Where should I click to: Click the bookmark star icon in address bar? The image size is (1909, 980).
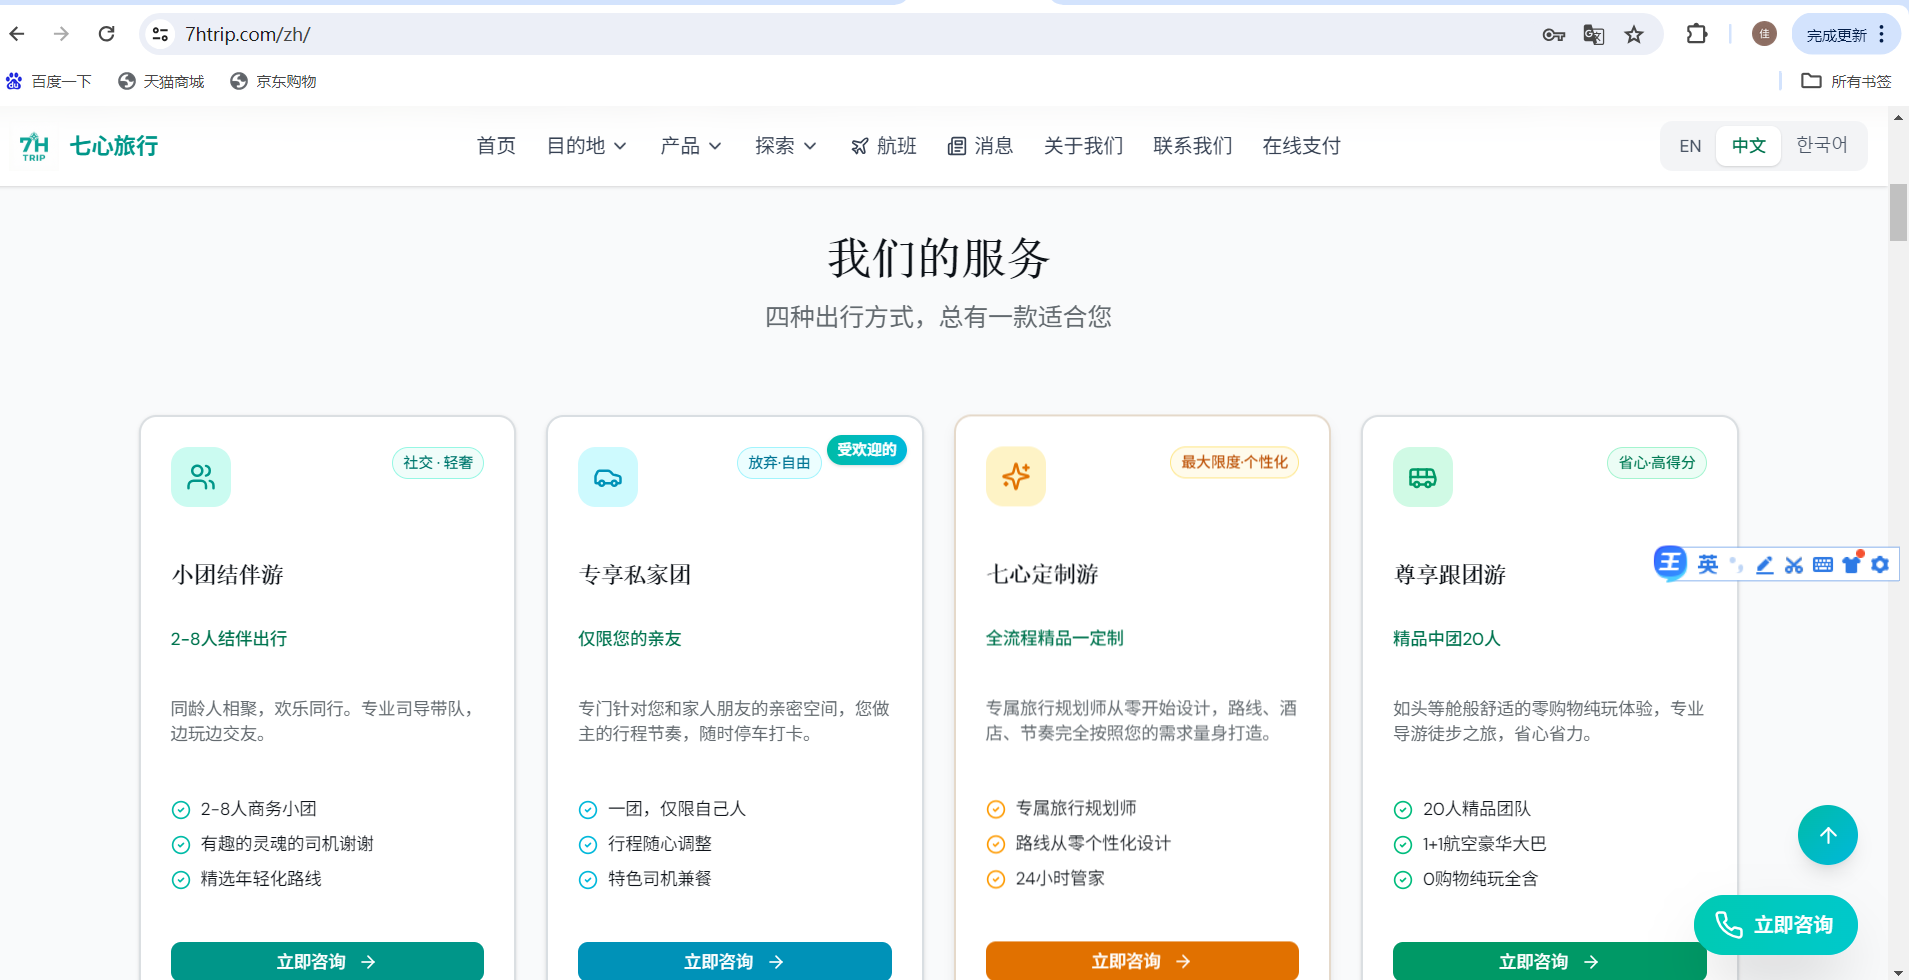(1634, 35)
